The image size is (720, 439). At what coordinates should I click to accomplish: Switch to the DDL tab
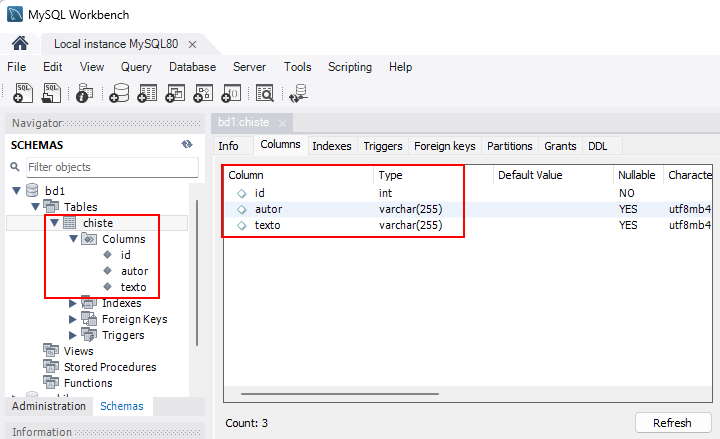point(597,146)
